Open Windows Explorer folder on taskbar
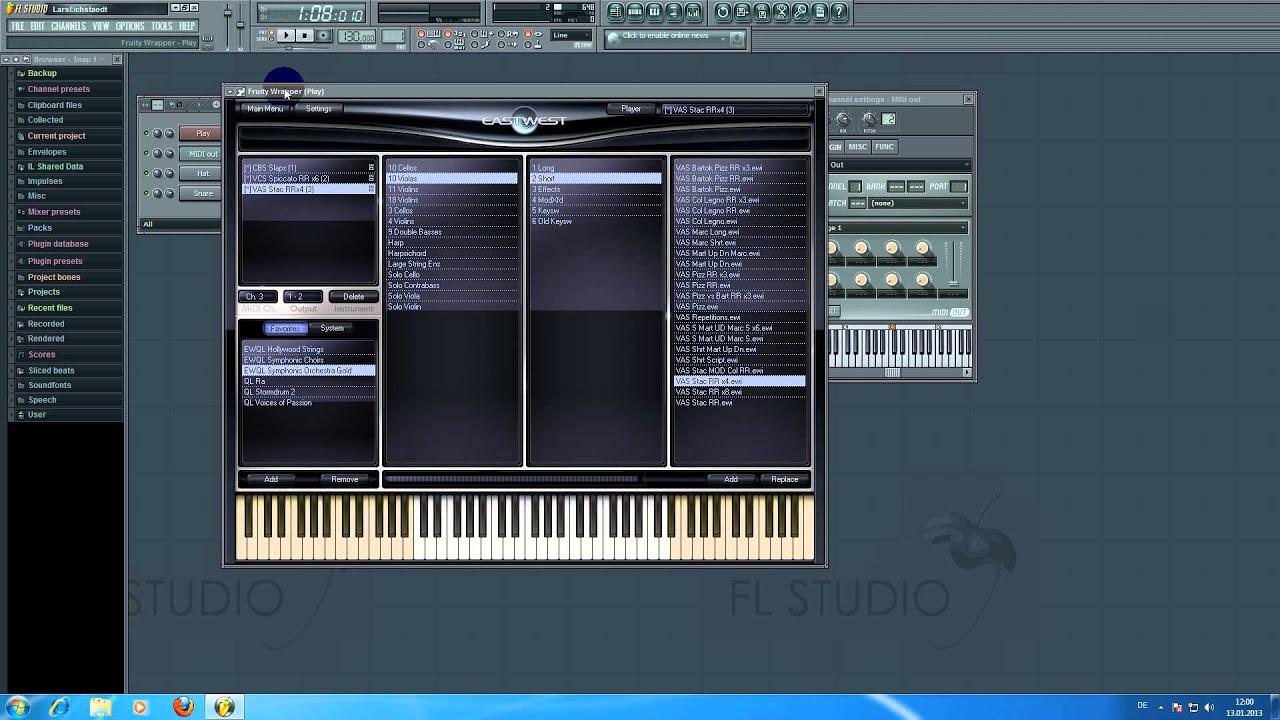Image resolution: width=1280 pixels, height=720 pixels. point(100,707)
